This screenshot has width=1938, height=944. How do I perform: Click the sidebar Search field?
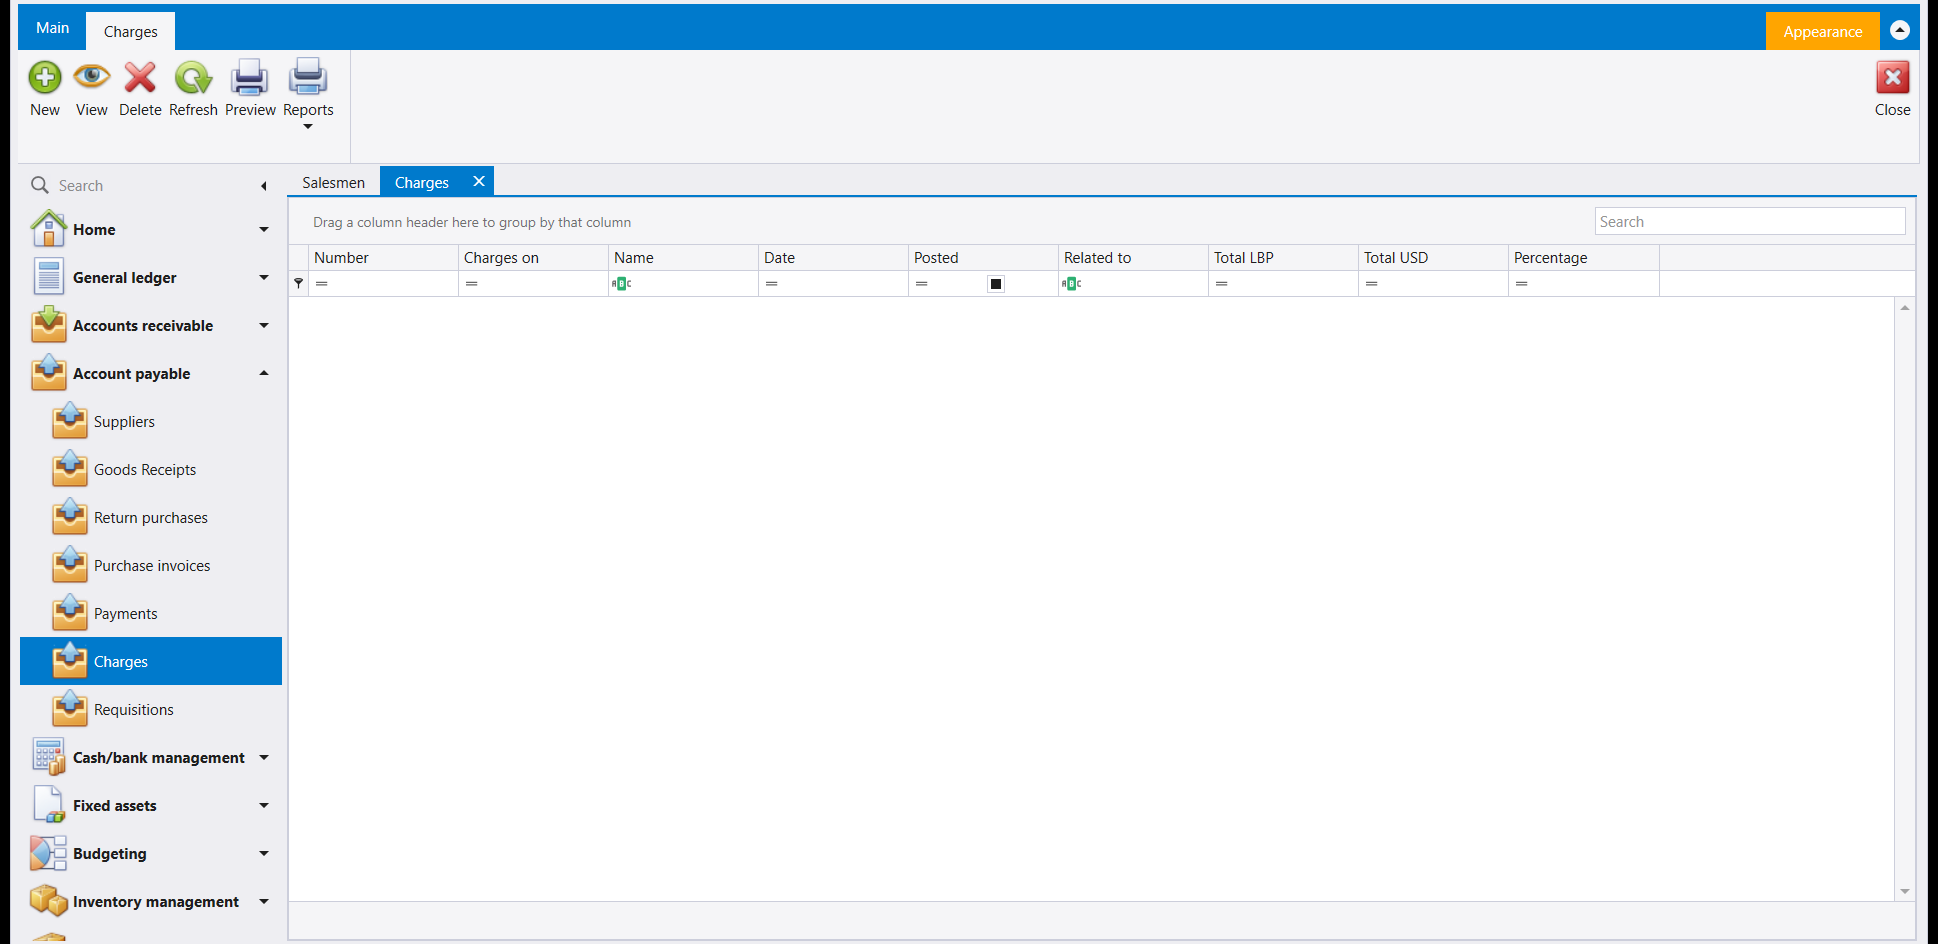pos(150,185)
